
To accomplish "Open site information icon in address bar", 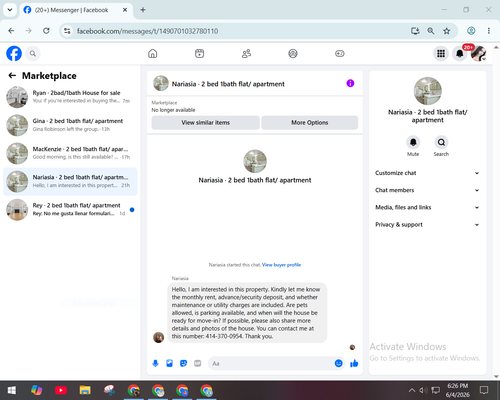I will [x=67, y=31].
